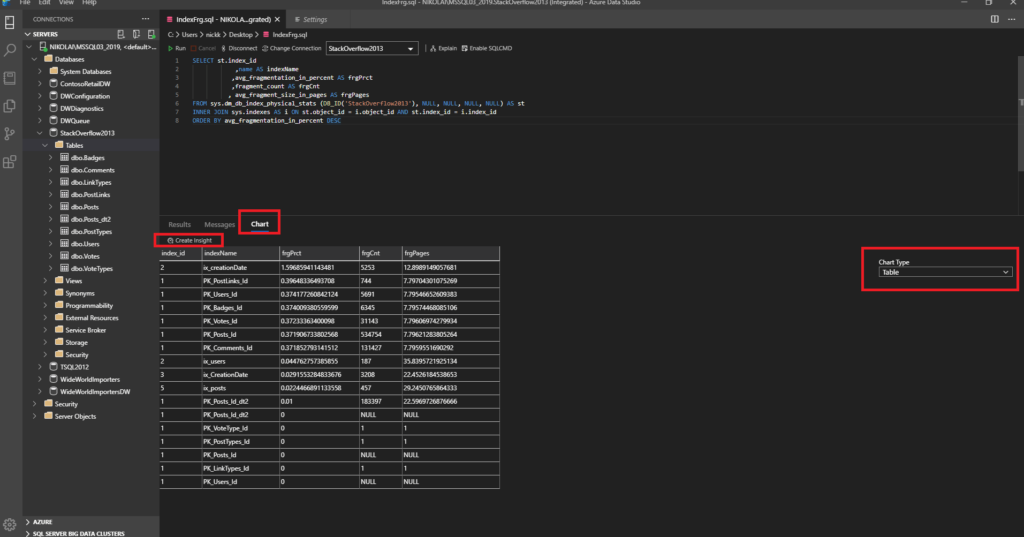Click the Cancel query button
Image resolution: width=1024 pixels, height=537 pixels.
pyautogui.click(x=203, y=48)
